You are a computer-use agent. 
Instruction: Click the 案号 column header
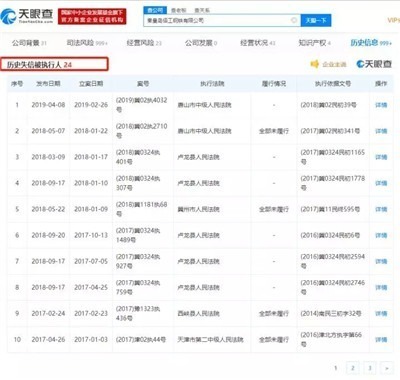point(143,84)
